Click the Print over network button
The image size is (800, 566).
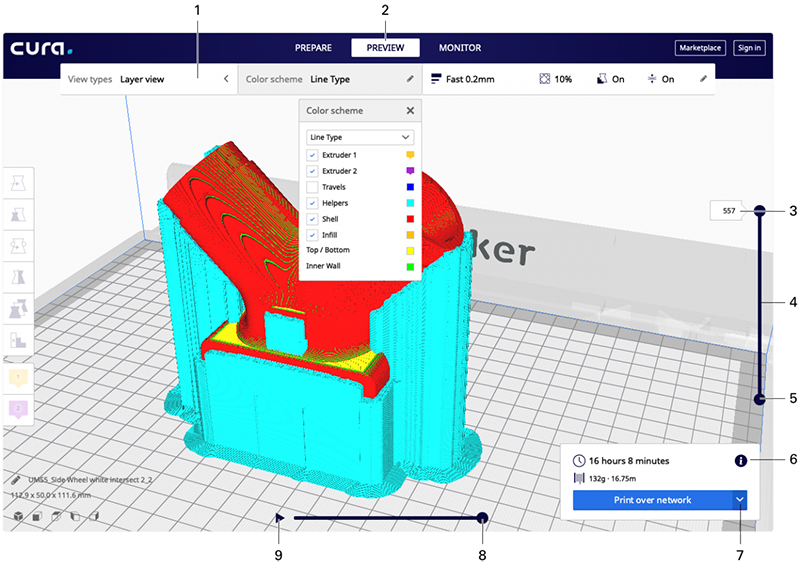651,499
